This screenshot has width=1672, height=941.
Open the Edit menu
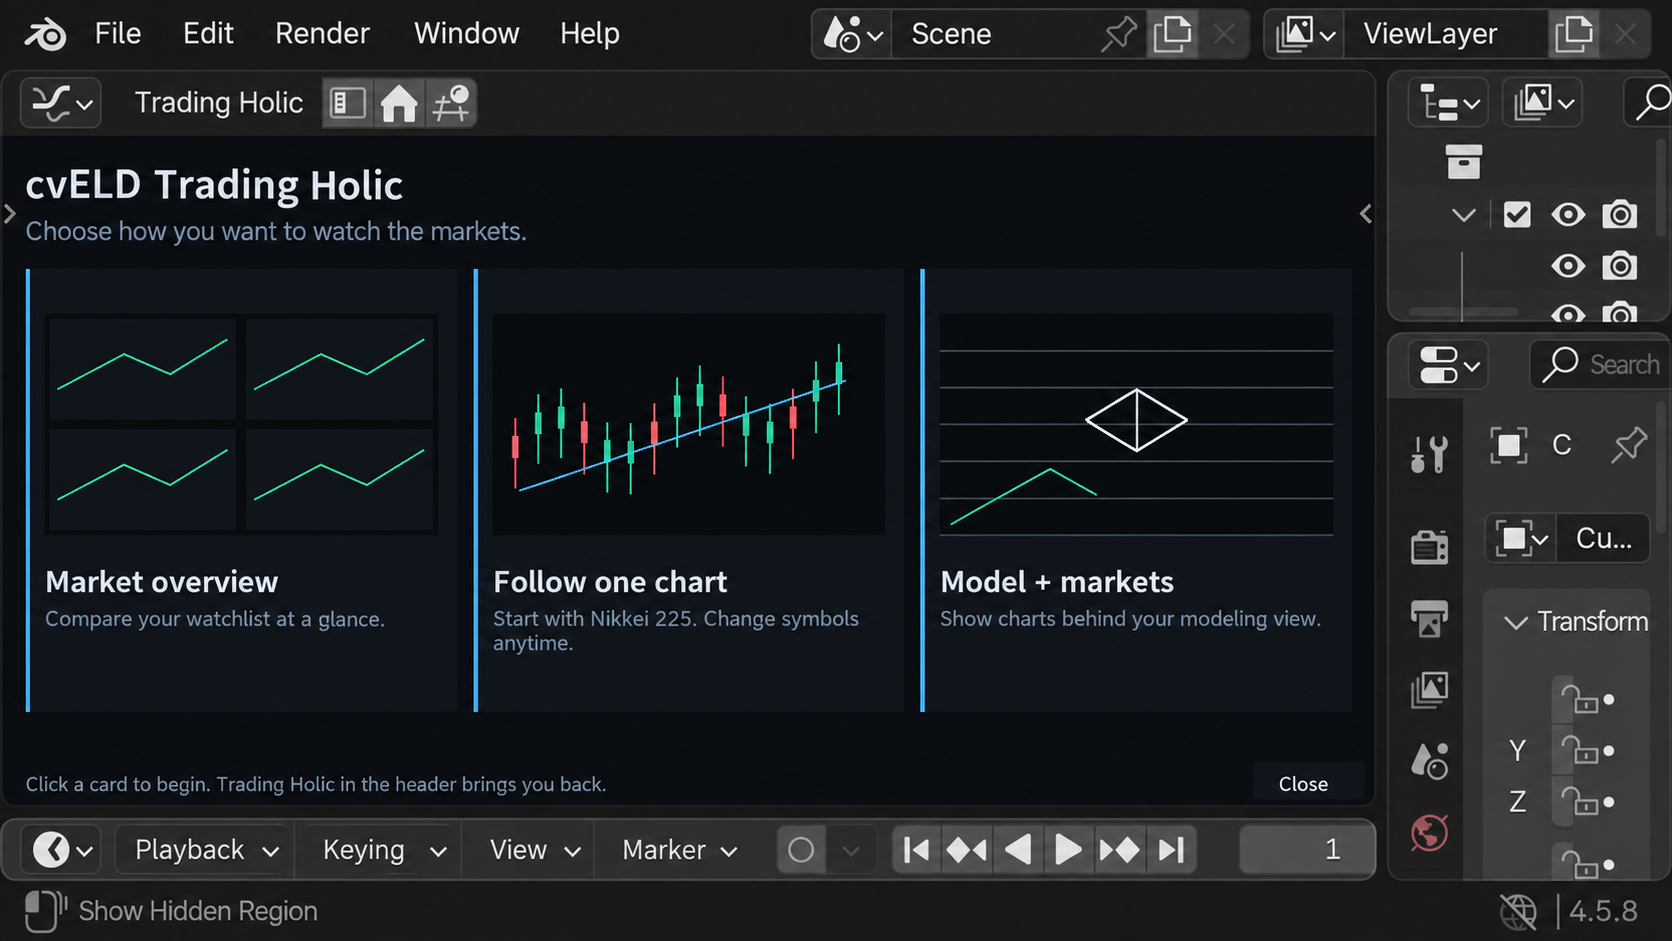pyautogui.click(x=208, y=34)
